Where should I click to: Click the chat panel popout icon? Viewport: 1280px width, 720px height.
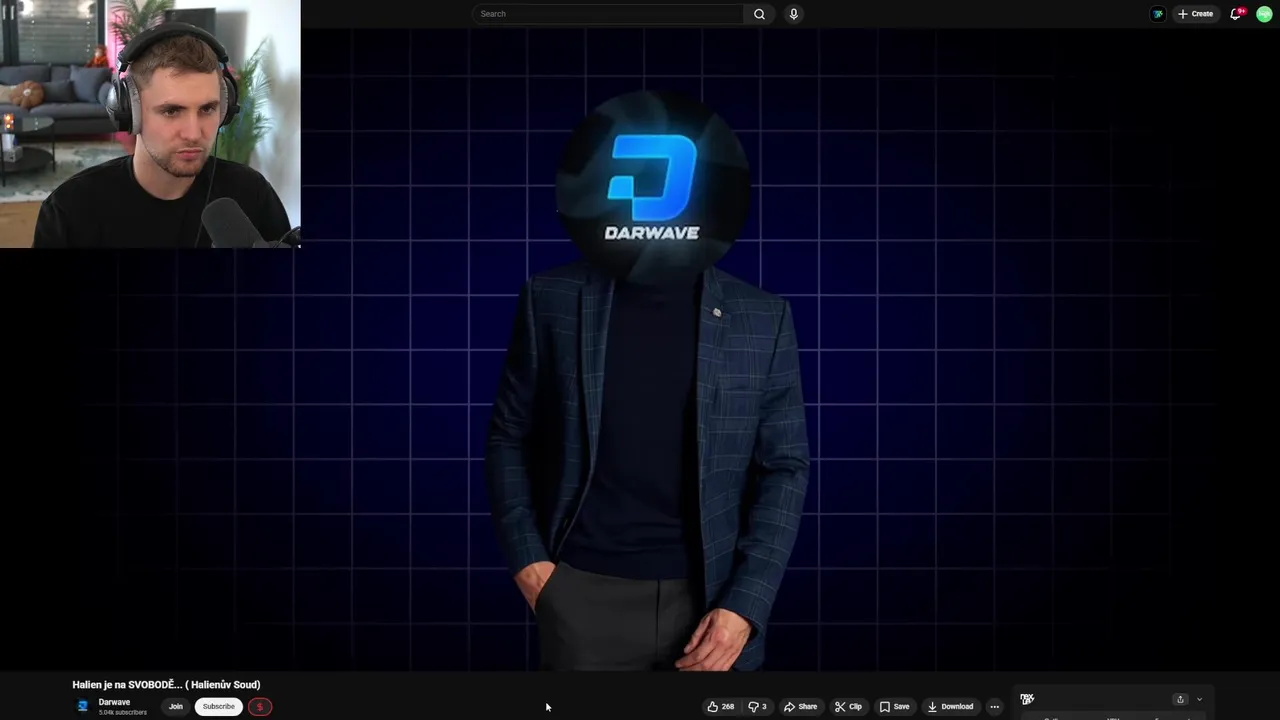(x=1180, y=699)
